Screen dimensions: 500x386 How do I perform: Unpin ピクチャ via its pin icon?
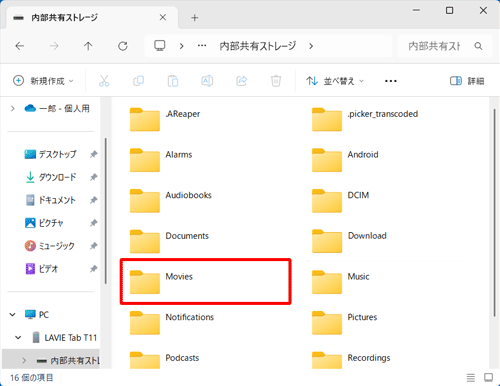click(93, 223)
